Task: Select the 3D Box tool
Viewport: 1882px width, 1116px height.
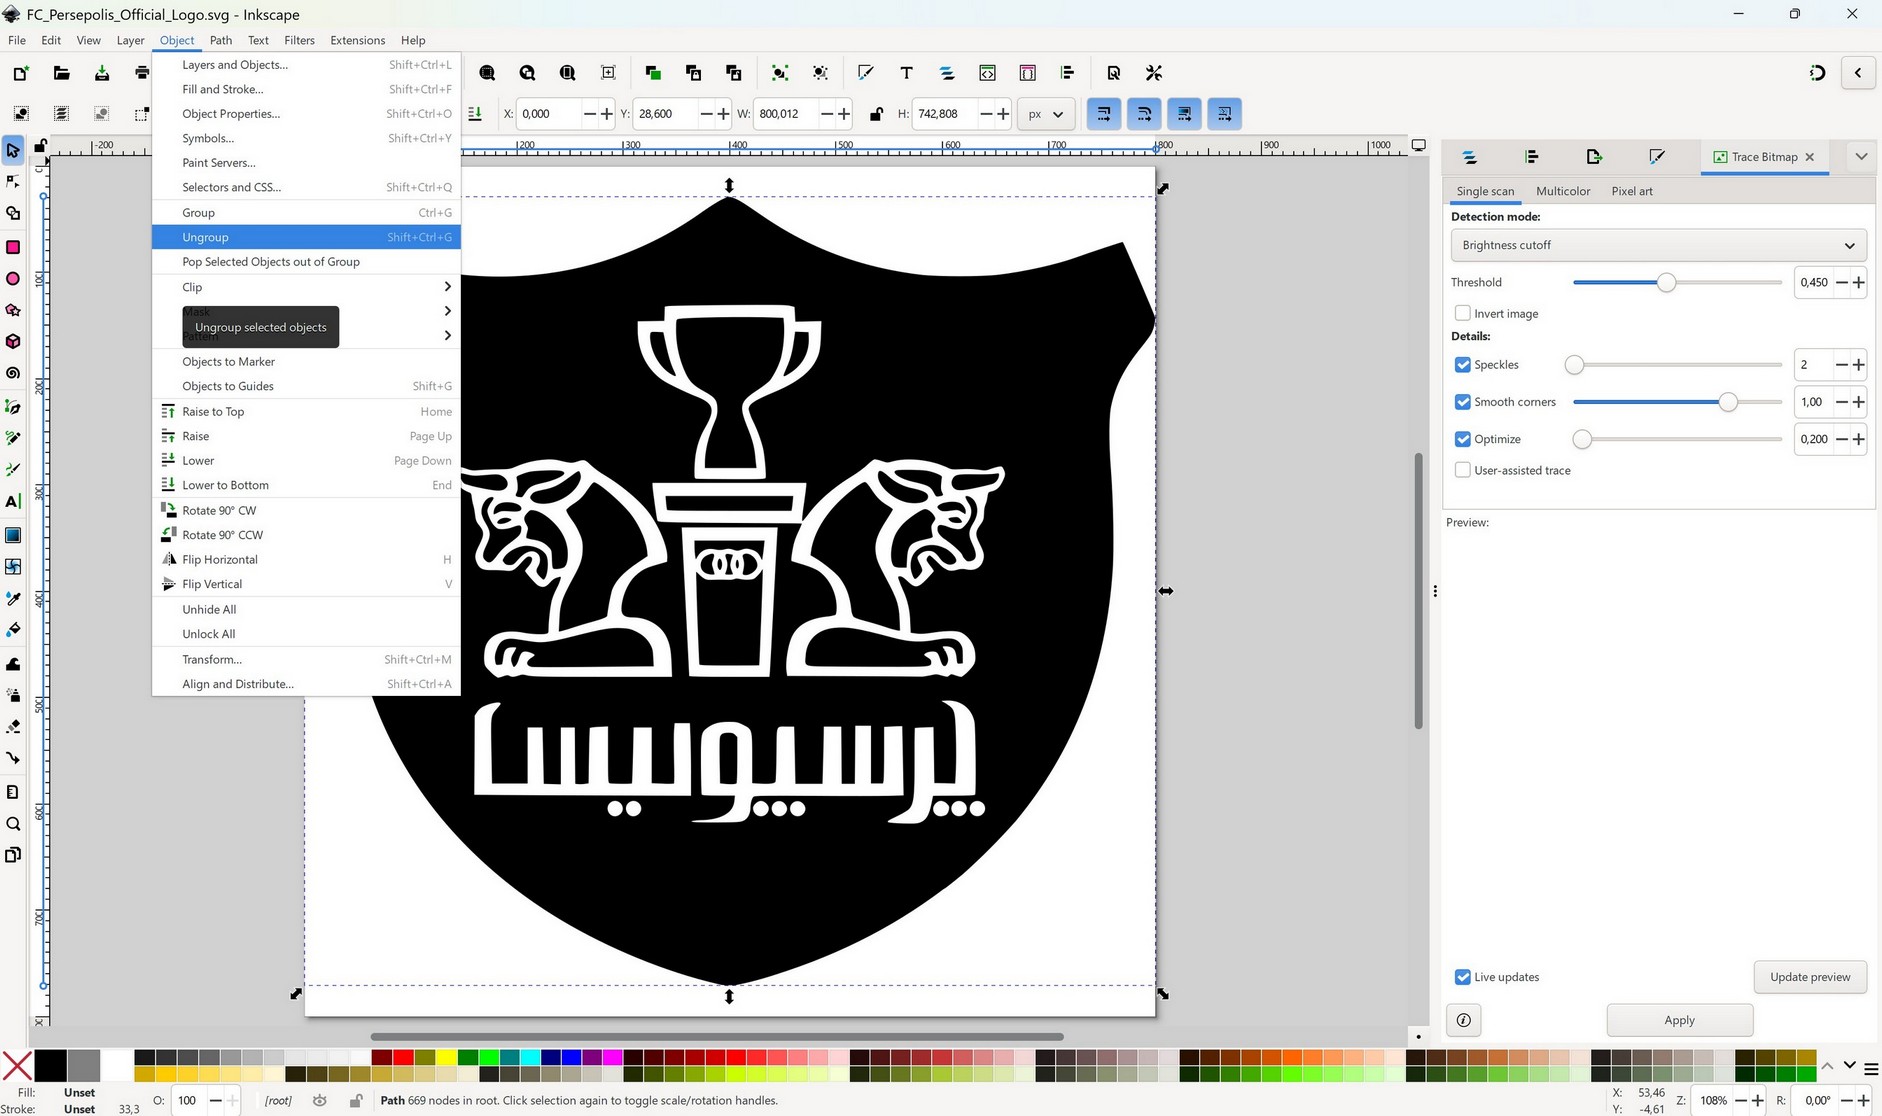Action: pyautogui.click(x=13, y=342)
